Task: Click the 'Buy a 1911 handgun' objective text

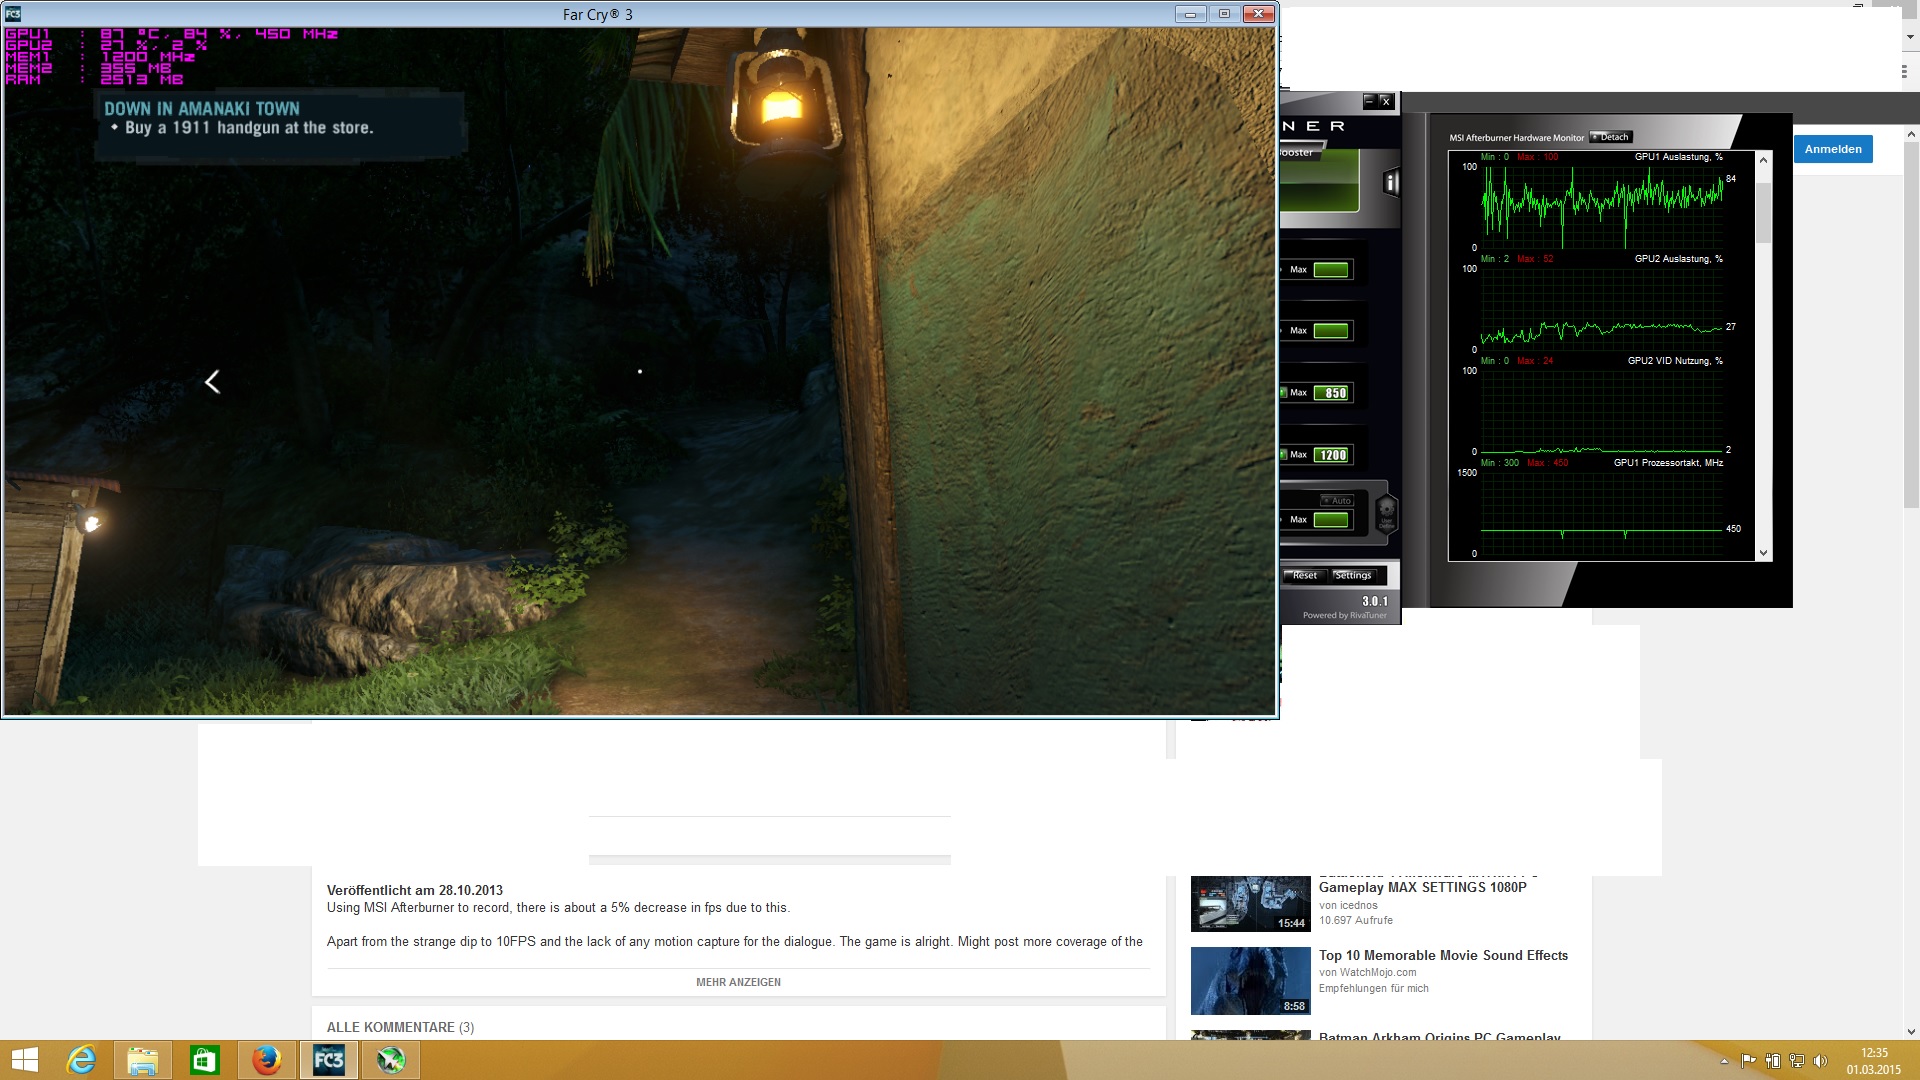Action: pos(248,128)
